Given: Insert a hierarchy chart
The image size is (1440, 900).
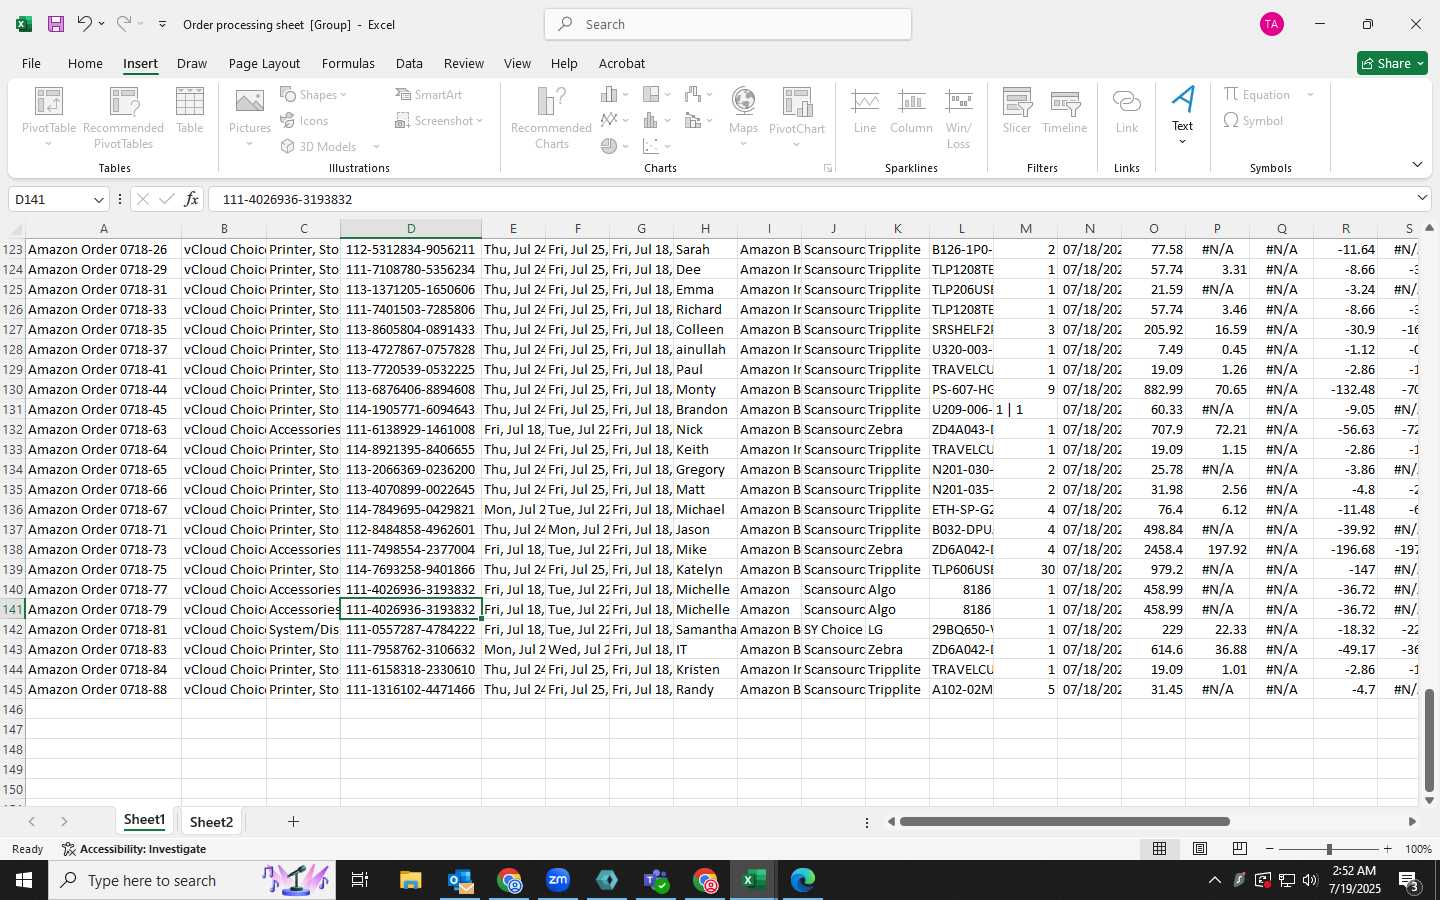Looking at the screenshot, I should (x=656, y=94).
